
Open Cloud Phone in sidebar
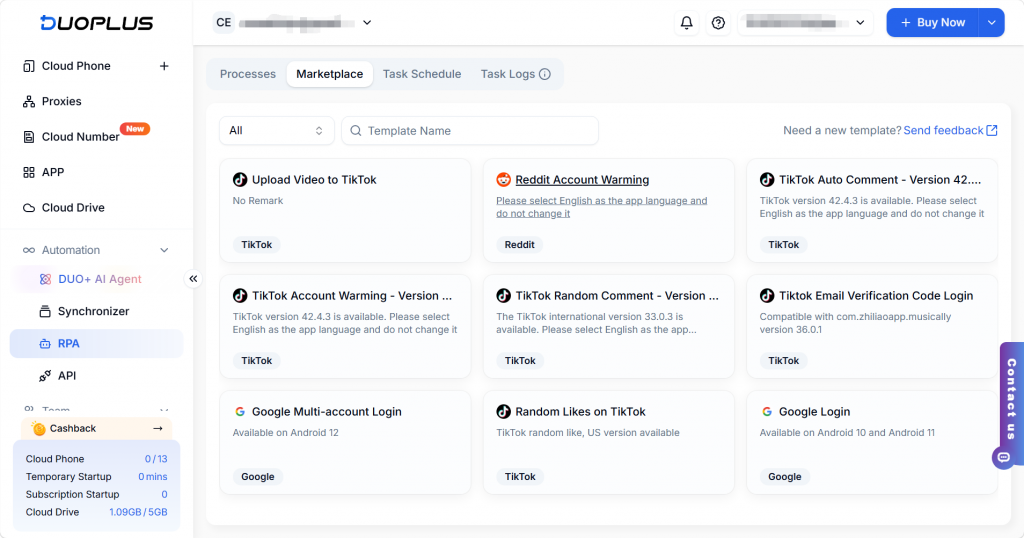click(76, 66)
